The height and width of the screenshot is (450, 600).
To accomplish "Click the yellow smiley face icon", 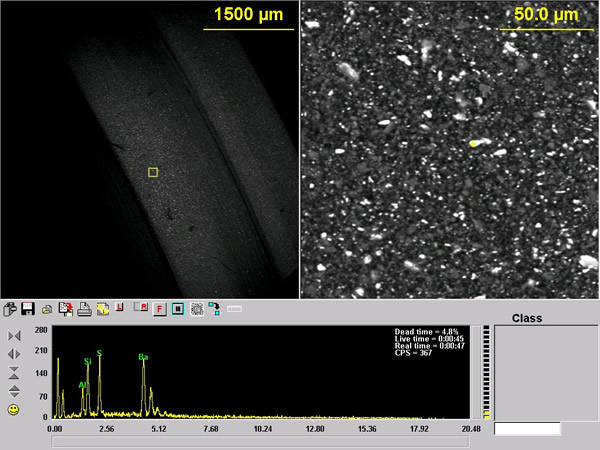I will [14, 410].
